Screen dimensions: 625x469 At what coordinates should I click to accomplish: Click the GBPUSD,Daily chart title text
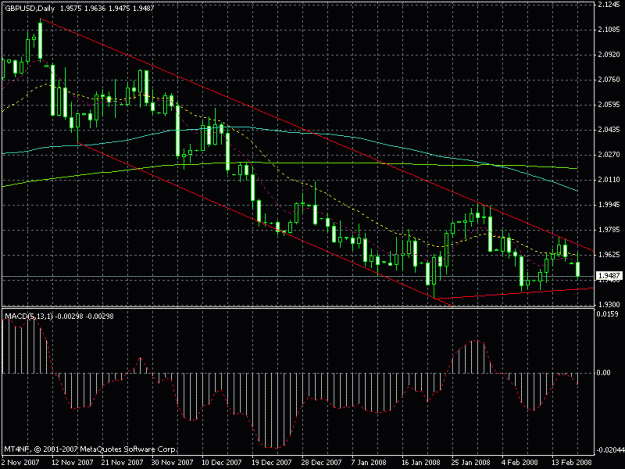pos(29,8)
